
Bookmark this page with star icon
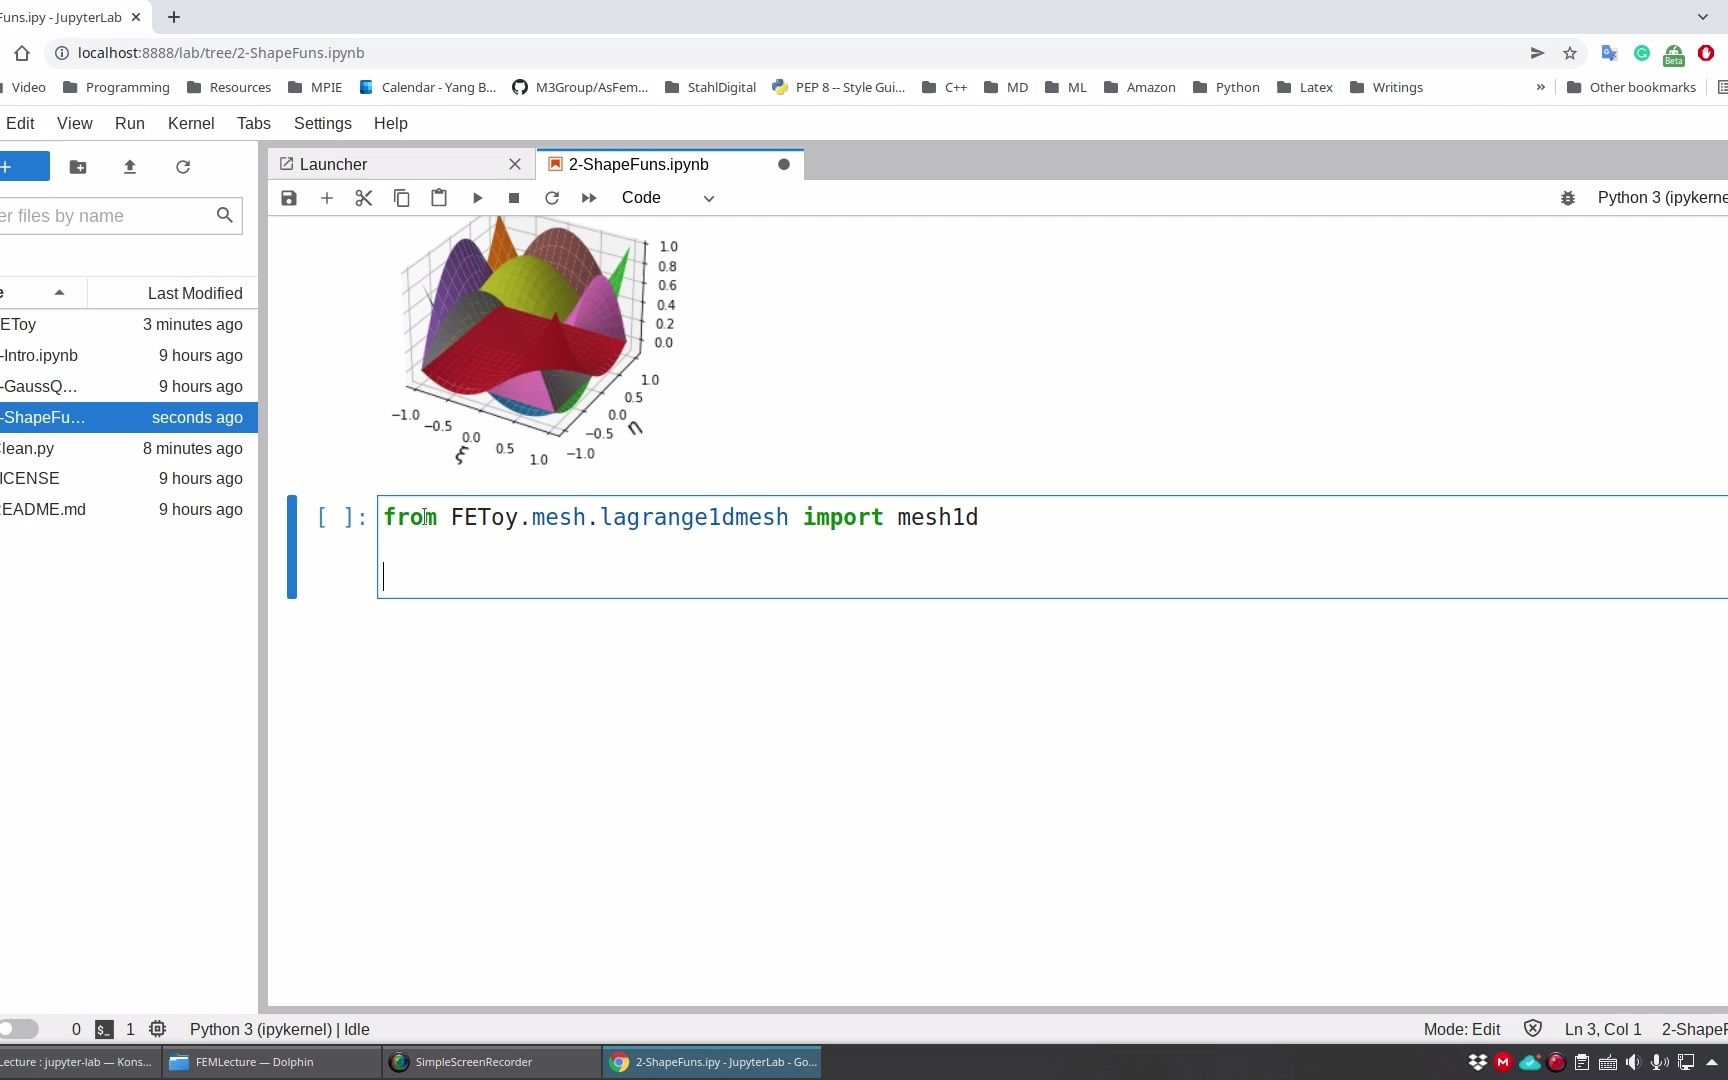[1570, 53]
